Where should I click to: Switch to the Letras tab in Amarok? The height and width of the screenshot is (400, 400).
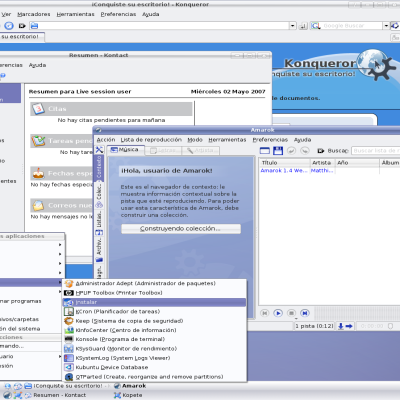pyautogui.click(x=163, y=151)
